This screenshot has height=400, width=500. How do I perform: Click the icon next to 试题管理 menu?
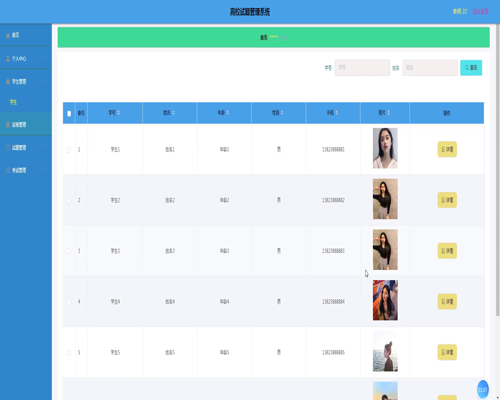(8, 147)
